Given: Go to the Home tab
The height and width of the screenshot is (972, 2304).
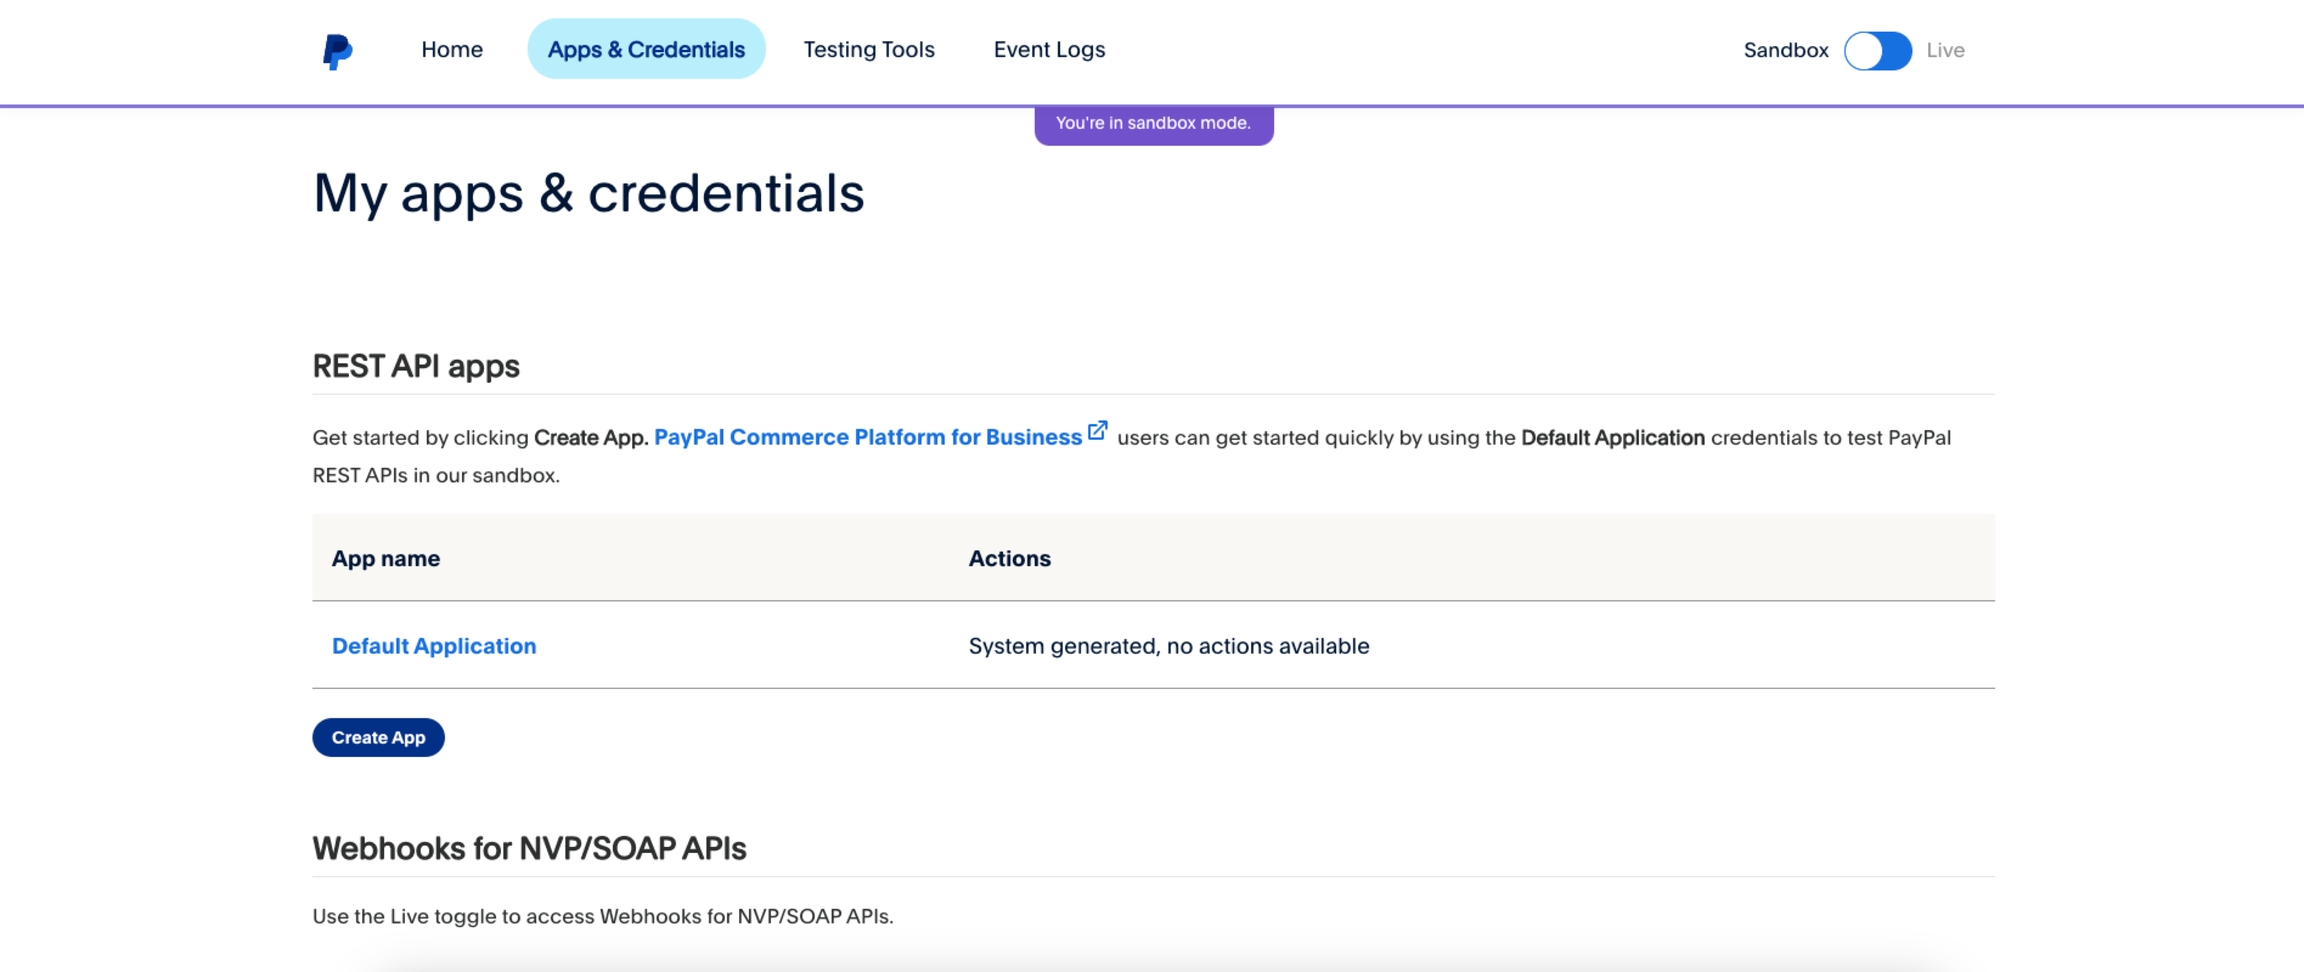Looking at the screenshot, I should [451, 50].
